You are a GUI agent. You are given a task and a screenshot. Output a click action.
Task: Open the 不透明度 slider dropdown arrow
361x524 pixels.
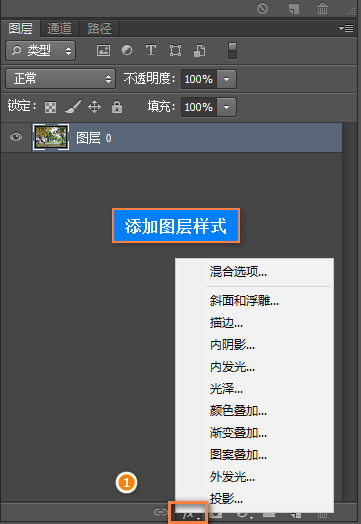pos(227,79)
